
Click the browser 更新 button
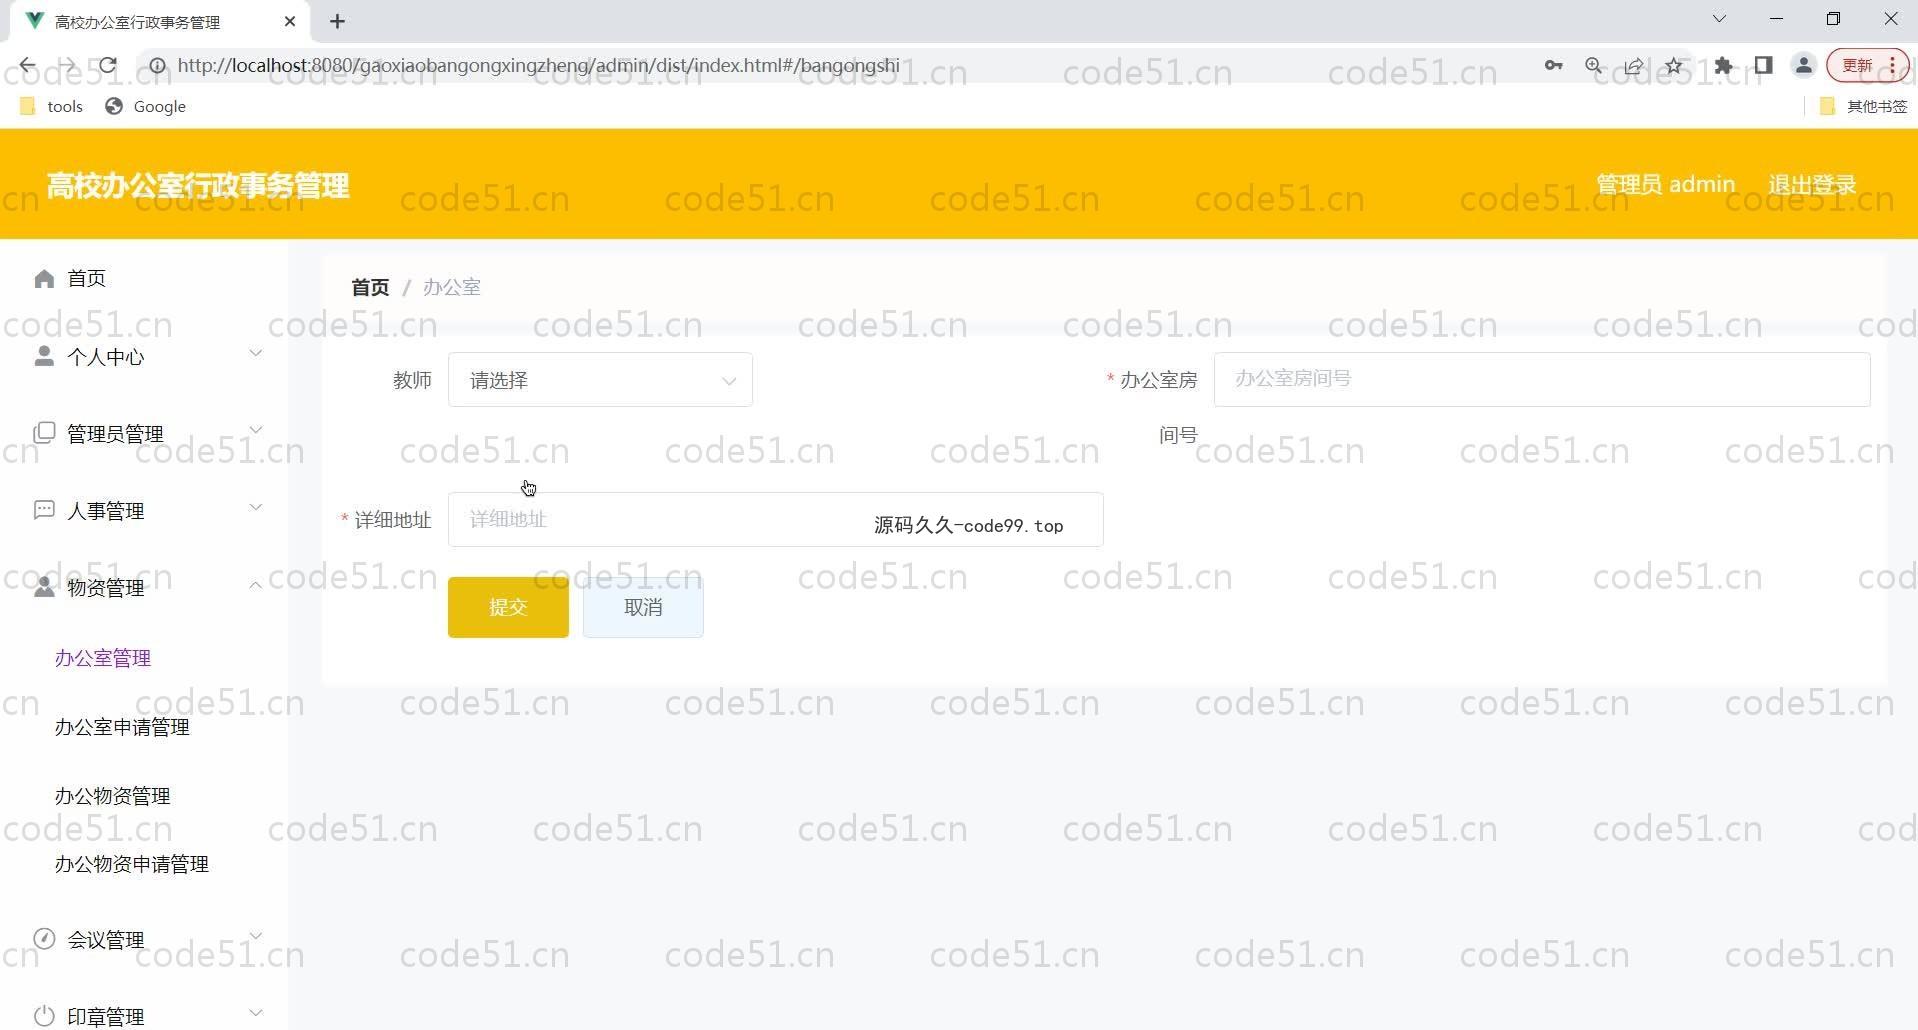[x=1867, y=66]
